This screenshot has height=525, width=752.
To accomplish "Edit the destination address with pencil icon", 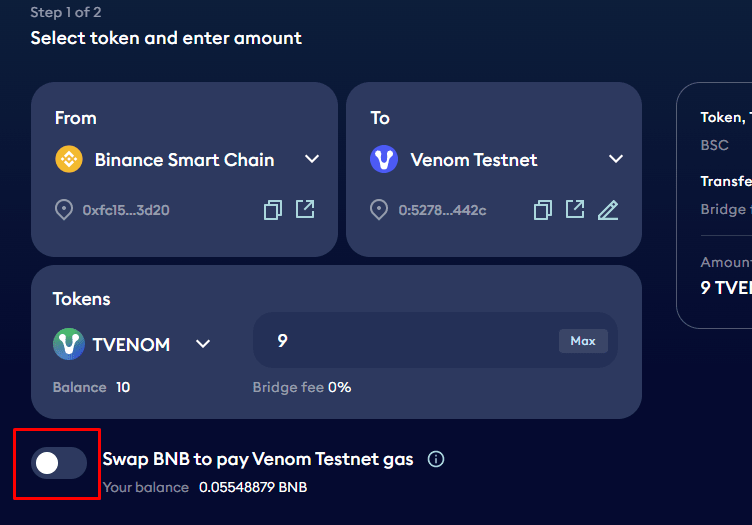I will (608, 210).
